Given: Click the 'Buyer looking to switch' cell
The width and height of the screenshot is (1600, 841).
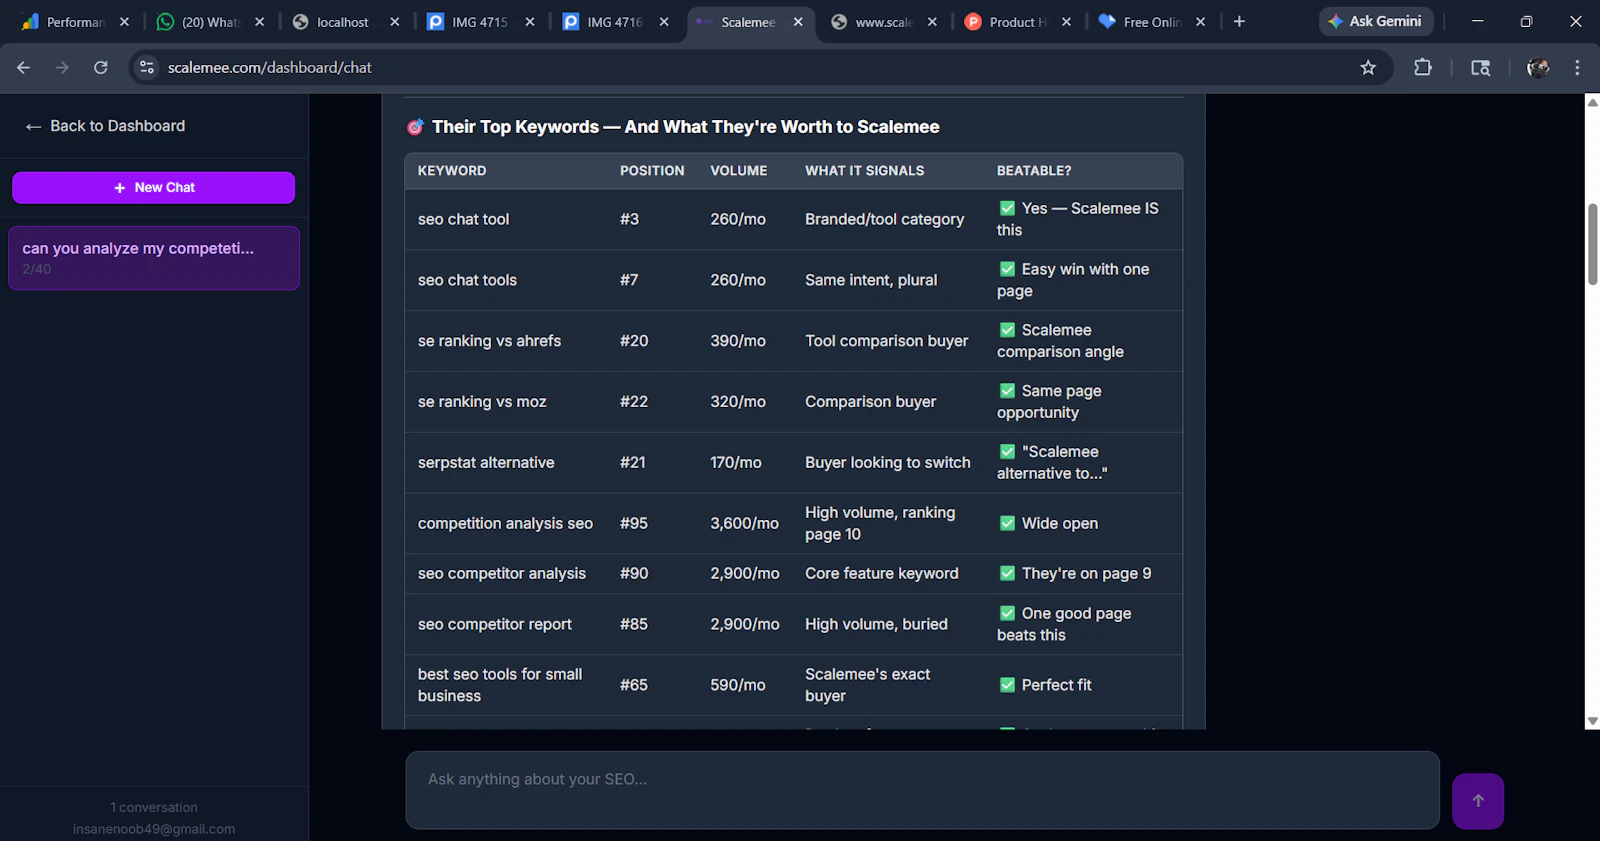Looking at the screenshot, I should pyautogui.click(x=888, y=463).
